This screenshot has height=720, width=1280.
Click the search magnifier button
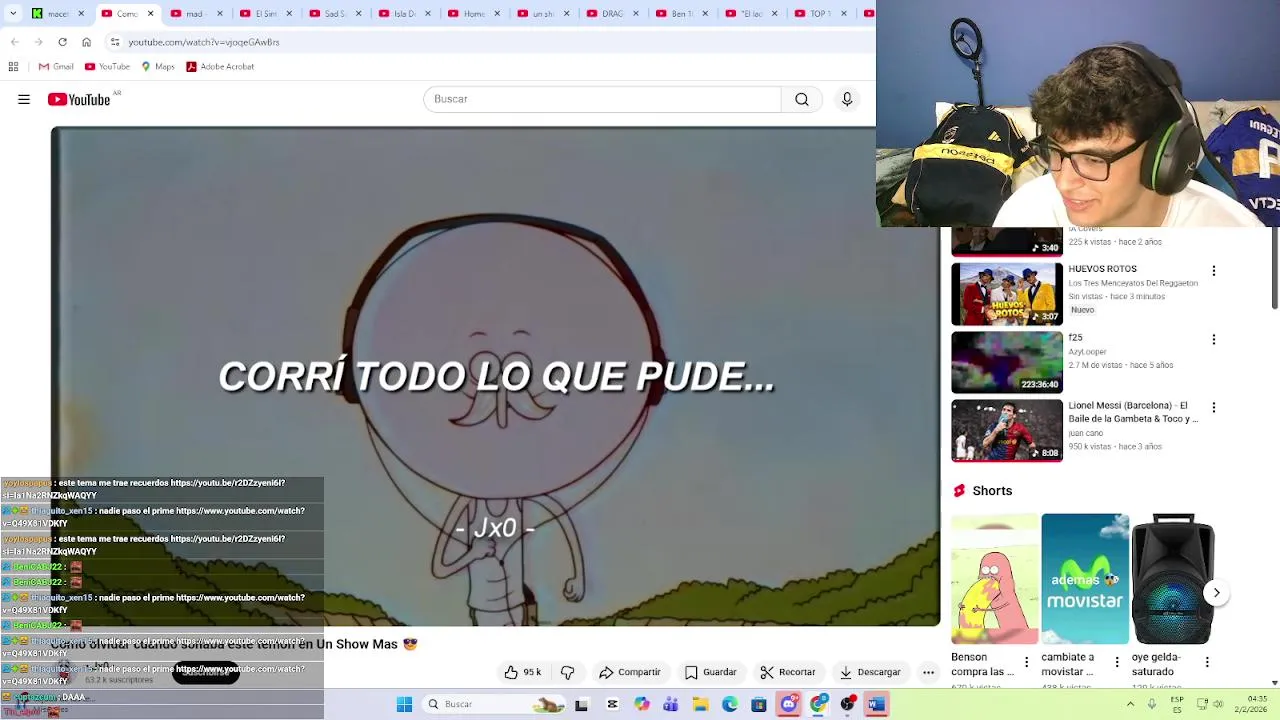click(x=802, y=99)
